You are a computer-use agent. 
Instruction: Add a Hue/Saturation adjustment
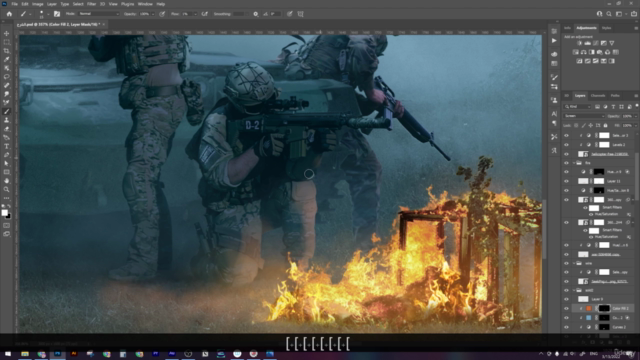(x=576, y=52)
